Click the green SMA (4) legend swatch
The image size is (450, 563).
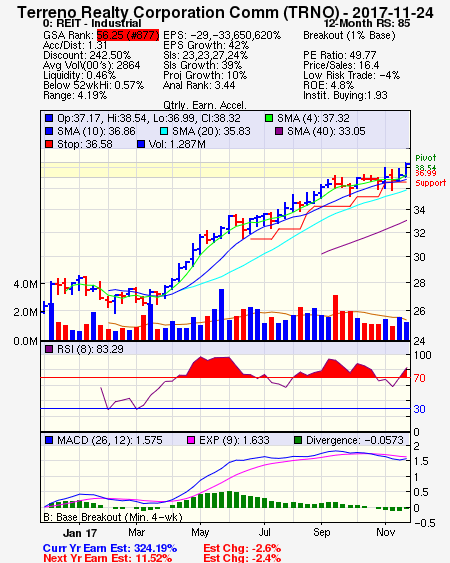pyautogui.click(x=269, y=118)
